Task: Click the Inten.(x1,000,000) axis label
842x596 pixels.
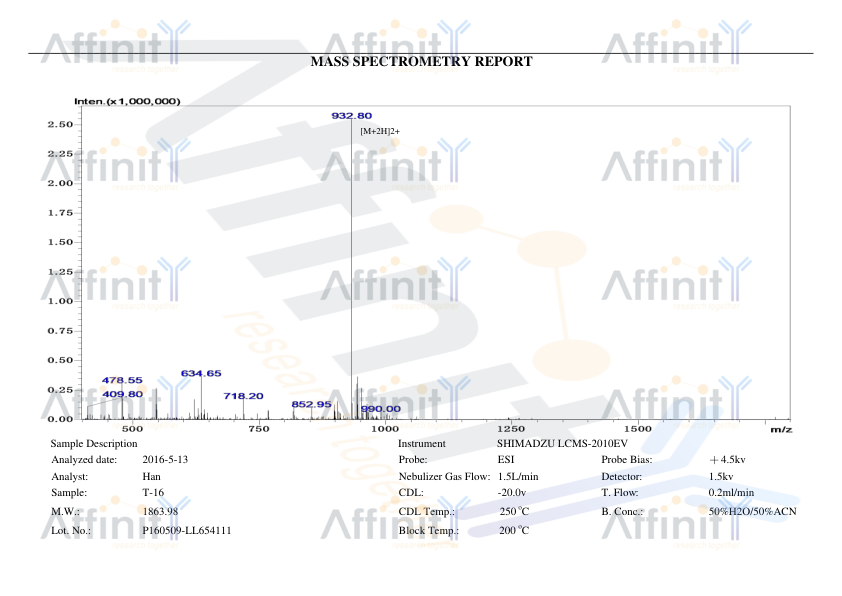Action: pyautogui.click(x=127, y=101)
